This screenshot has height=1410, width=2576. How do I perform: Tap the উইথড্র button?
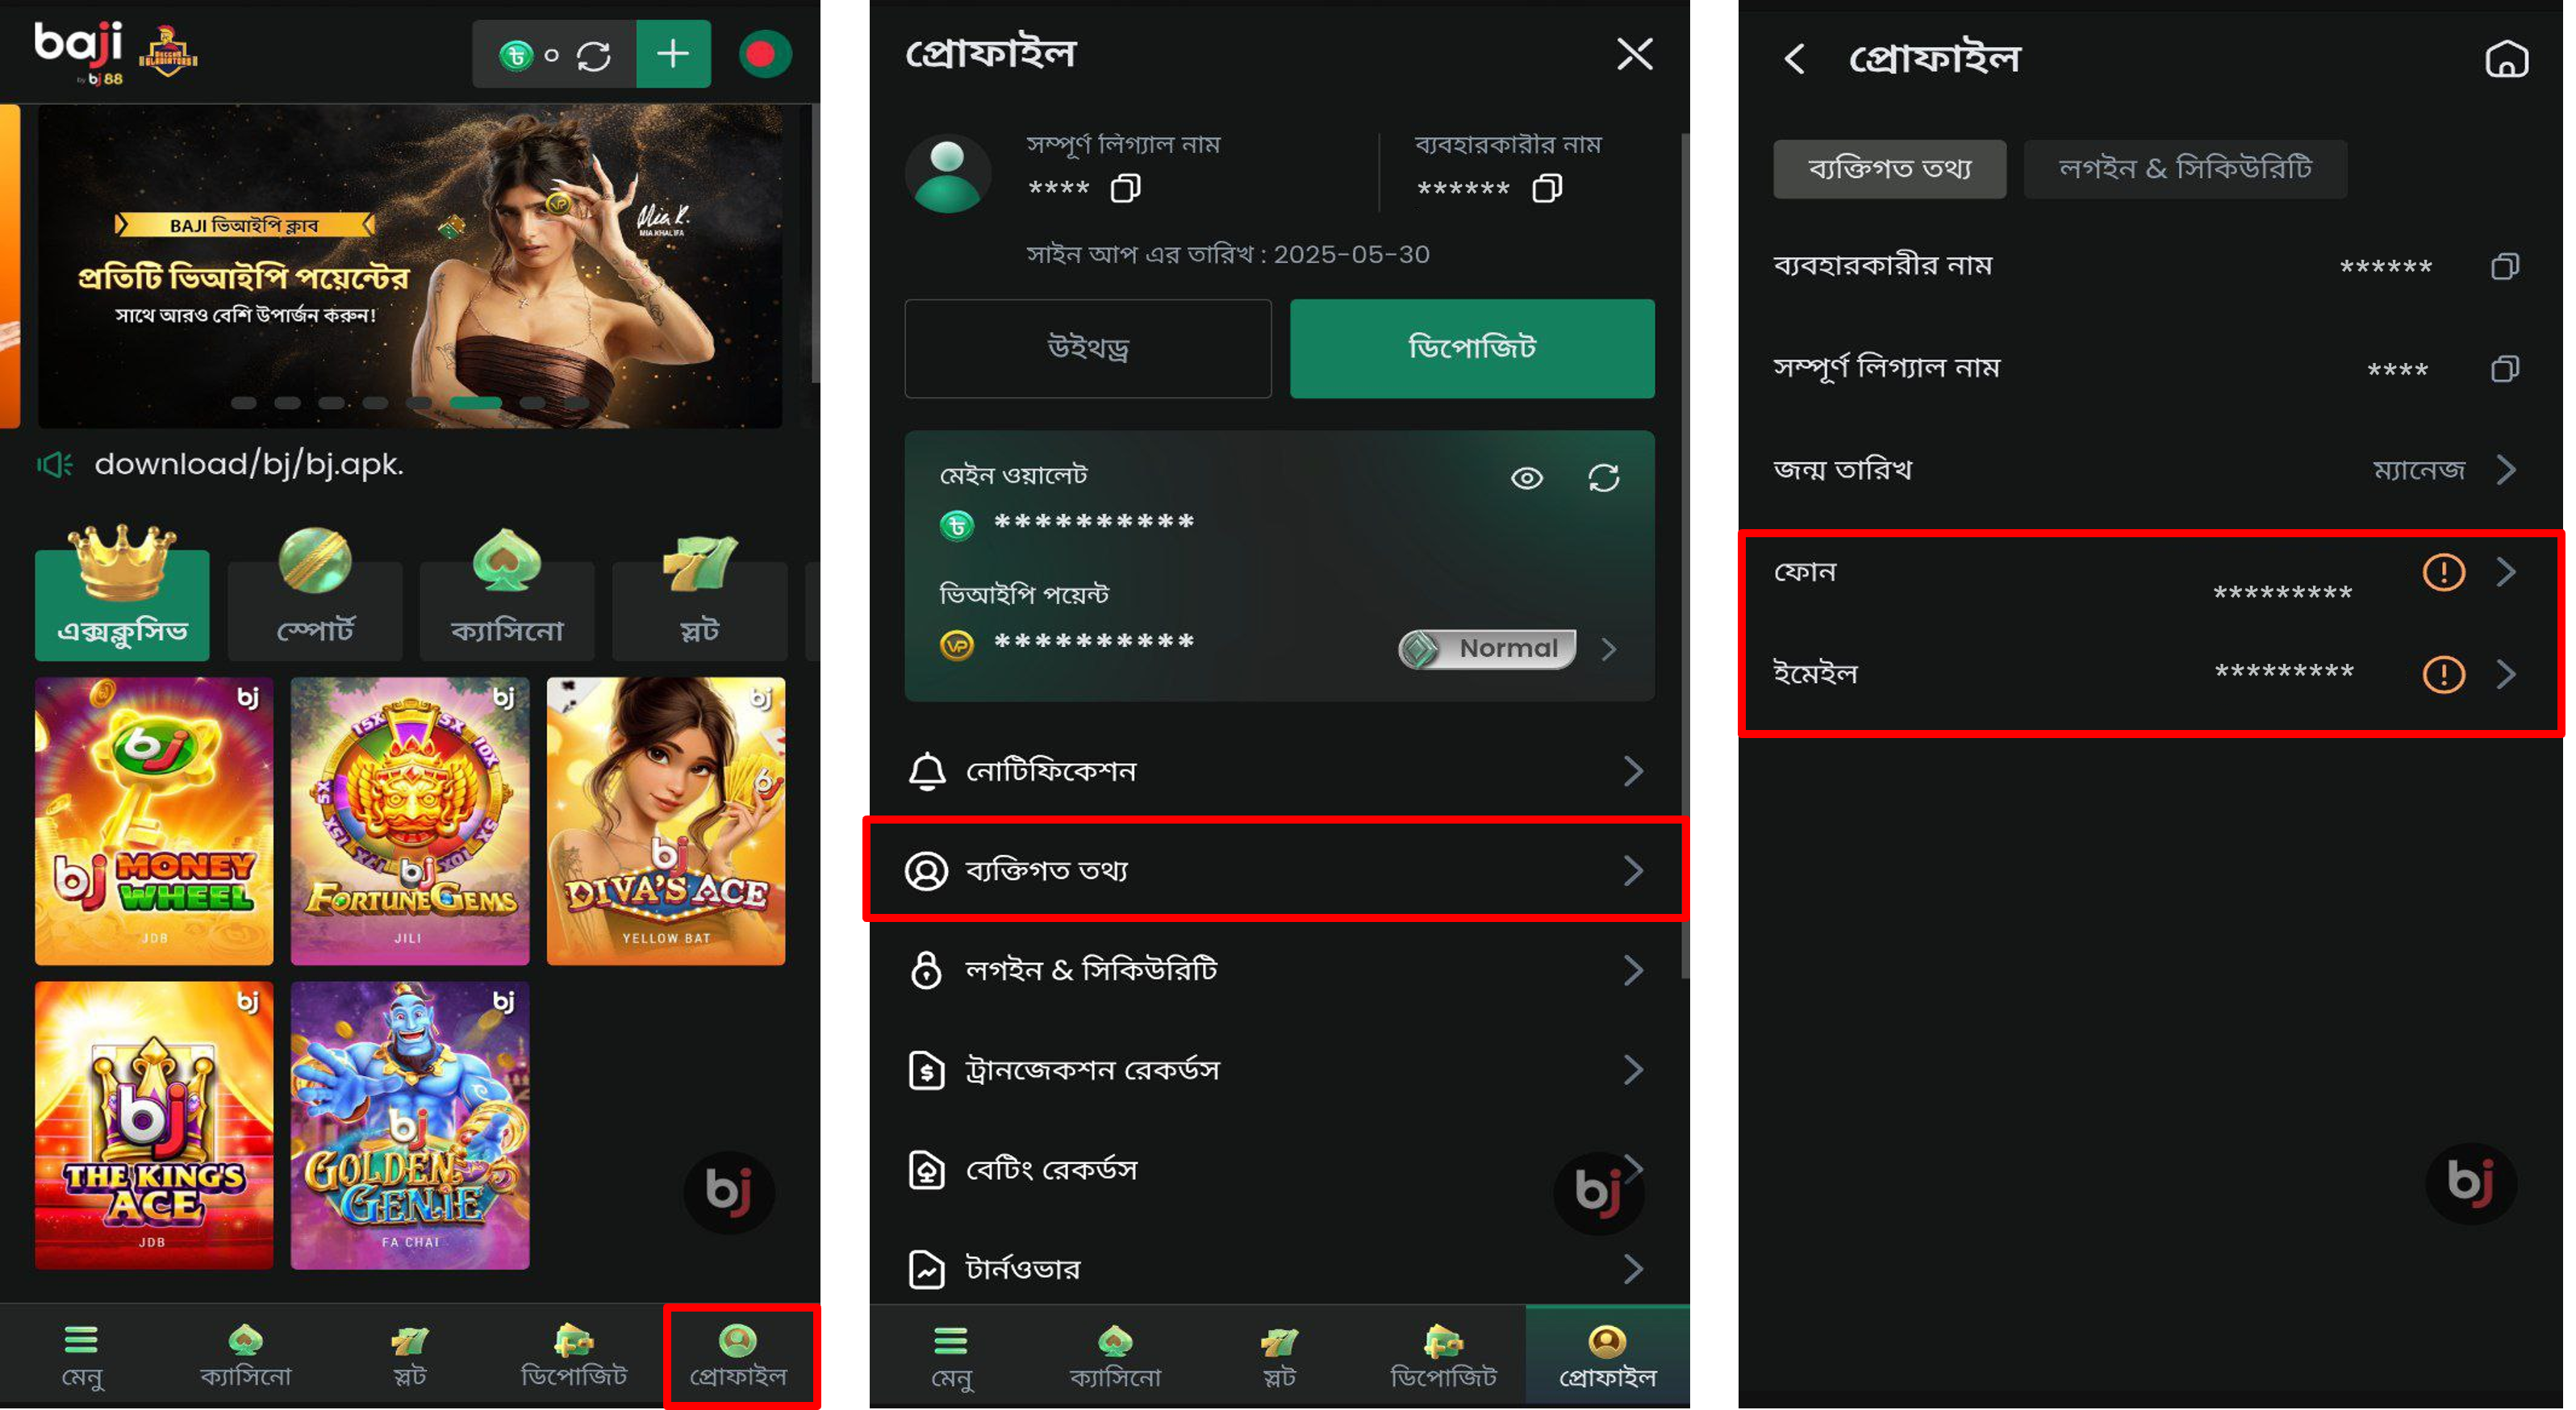point(1088,348)
